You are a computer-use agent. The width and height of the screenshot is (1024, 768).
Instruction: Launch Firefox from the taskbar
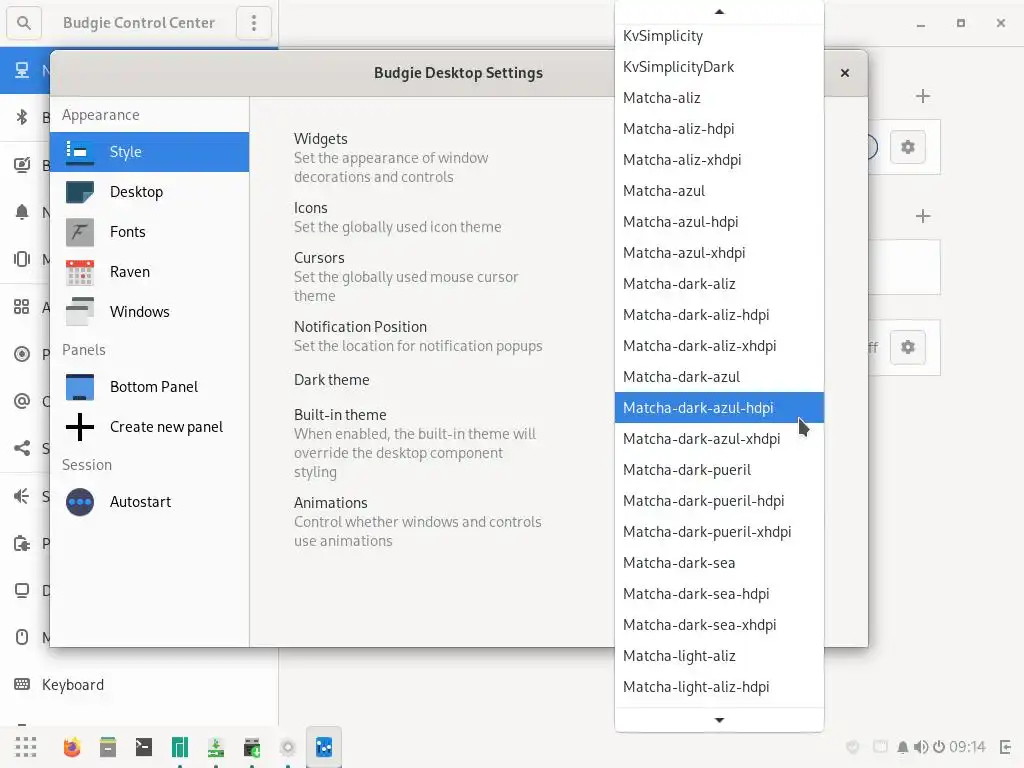[x=72, y=746]
